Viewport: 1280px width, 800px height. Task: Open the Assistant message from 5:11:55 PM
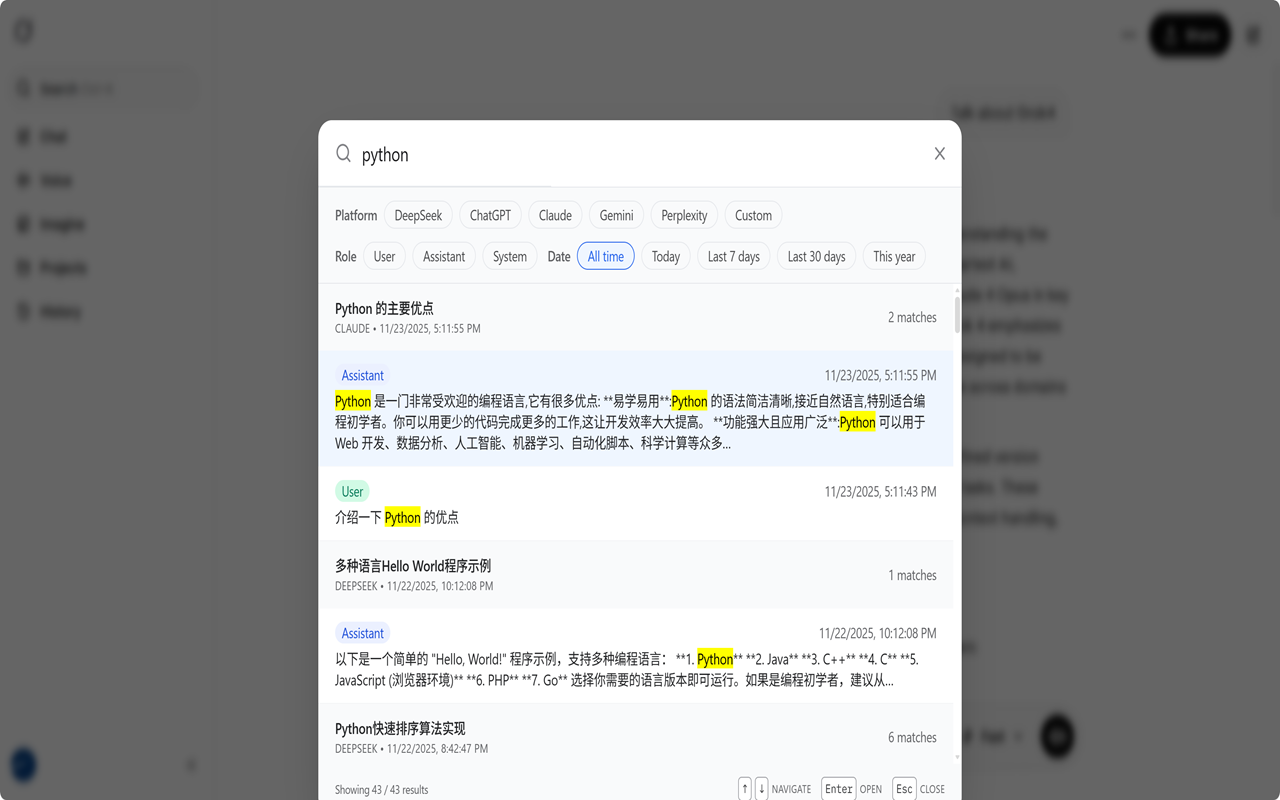pos(636,409)
